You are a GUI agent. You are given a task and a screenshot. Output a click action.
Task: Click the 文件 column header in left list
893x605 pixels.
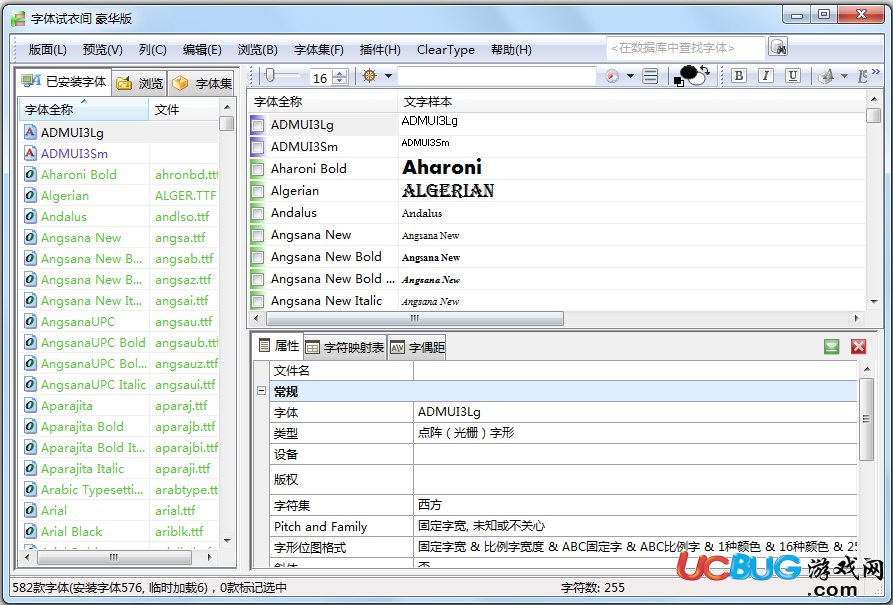coord(184,109)
